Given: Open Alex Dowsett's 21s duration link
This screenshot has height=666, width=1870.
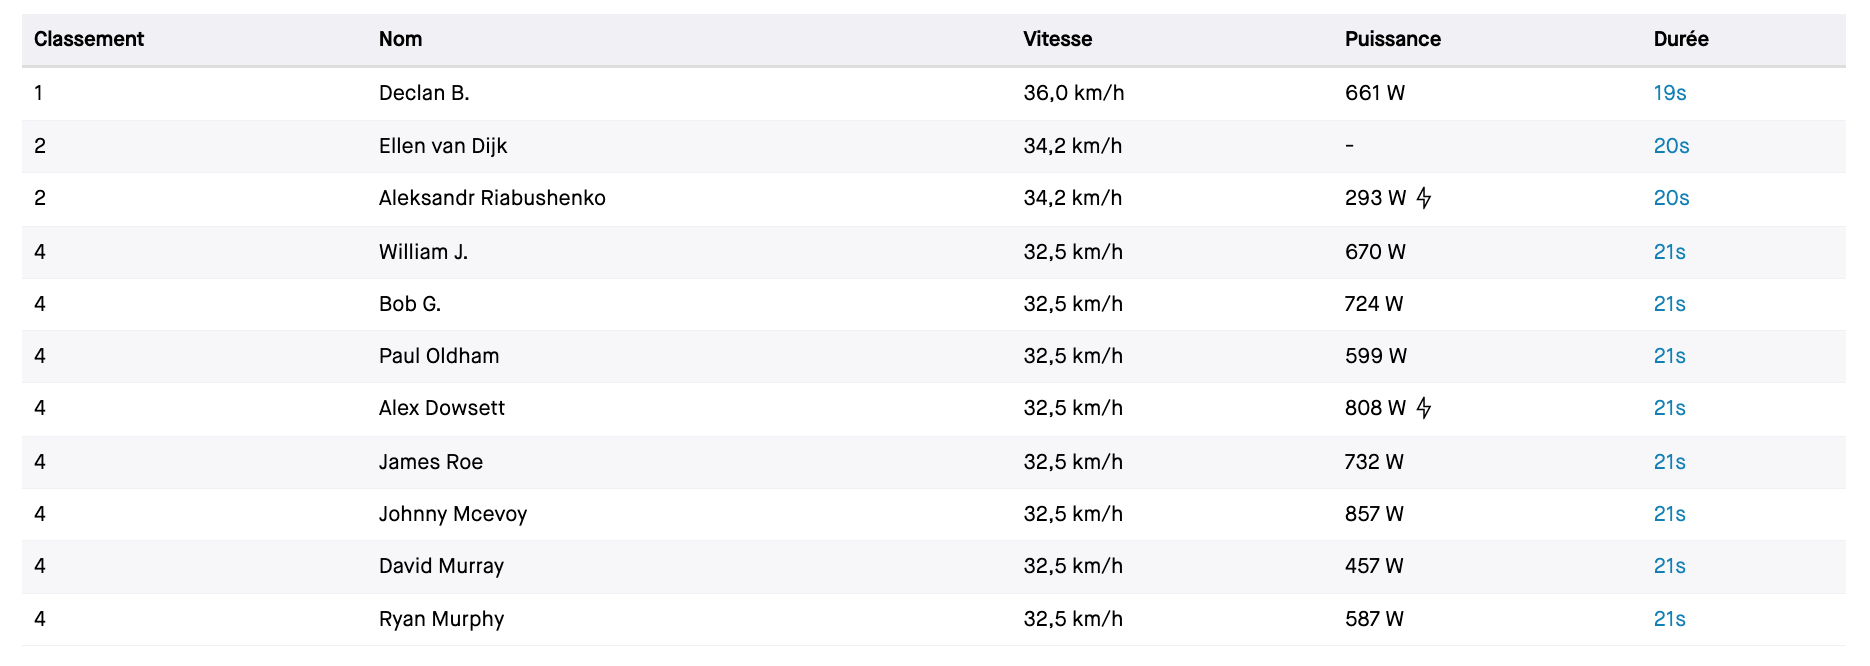Looking at the screenshot, I should tap(1669, 408).
